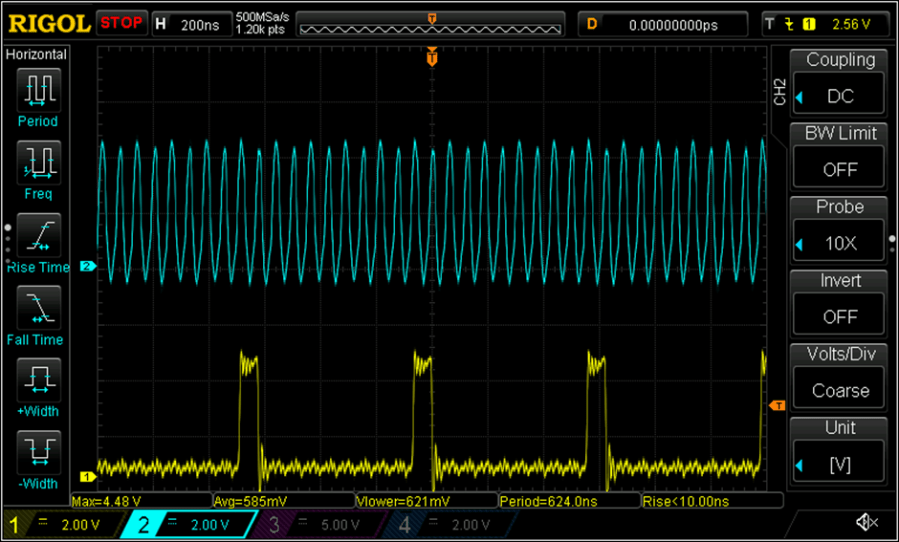
Task: Click the orange trigger position marker at top
Action: 432,58
